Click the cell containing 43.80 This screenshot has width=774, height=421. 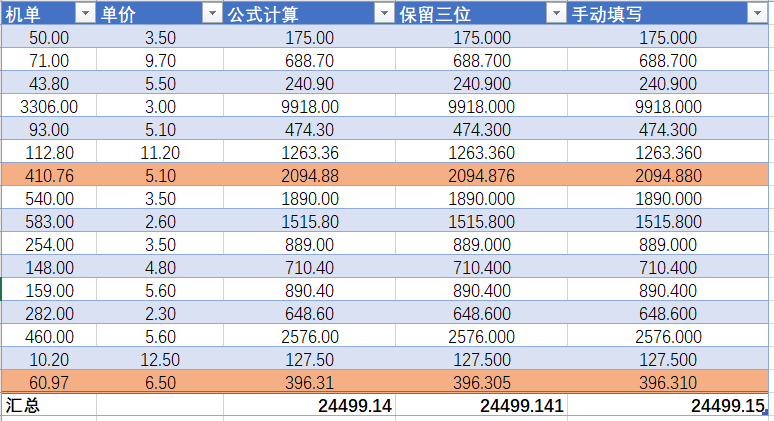tap(49, 83)
